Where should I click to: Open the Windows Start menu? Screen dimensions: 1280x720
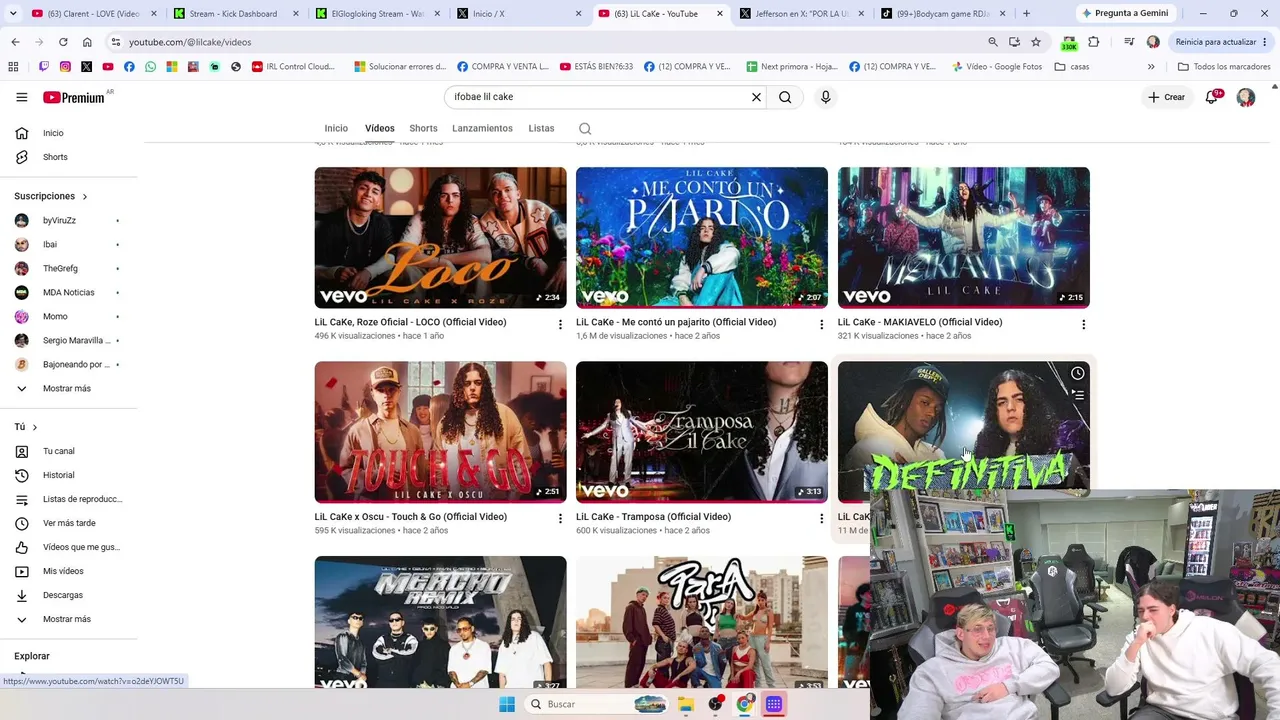[507, 704]
